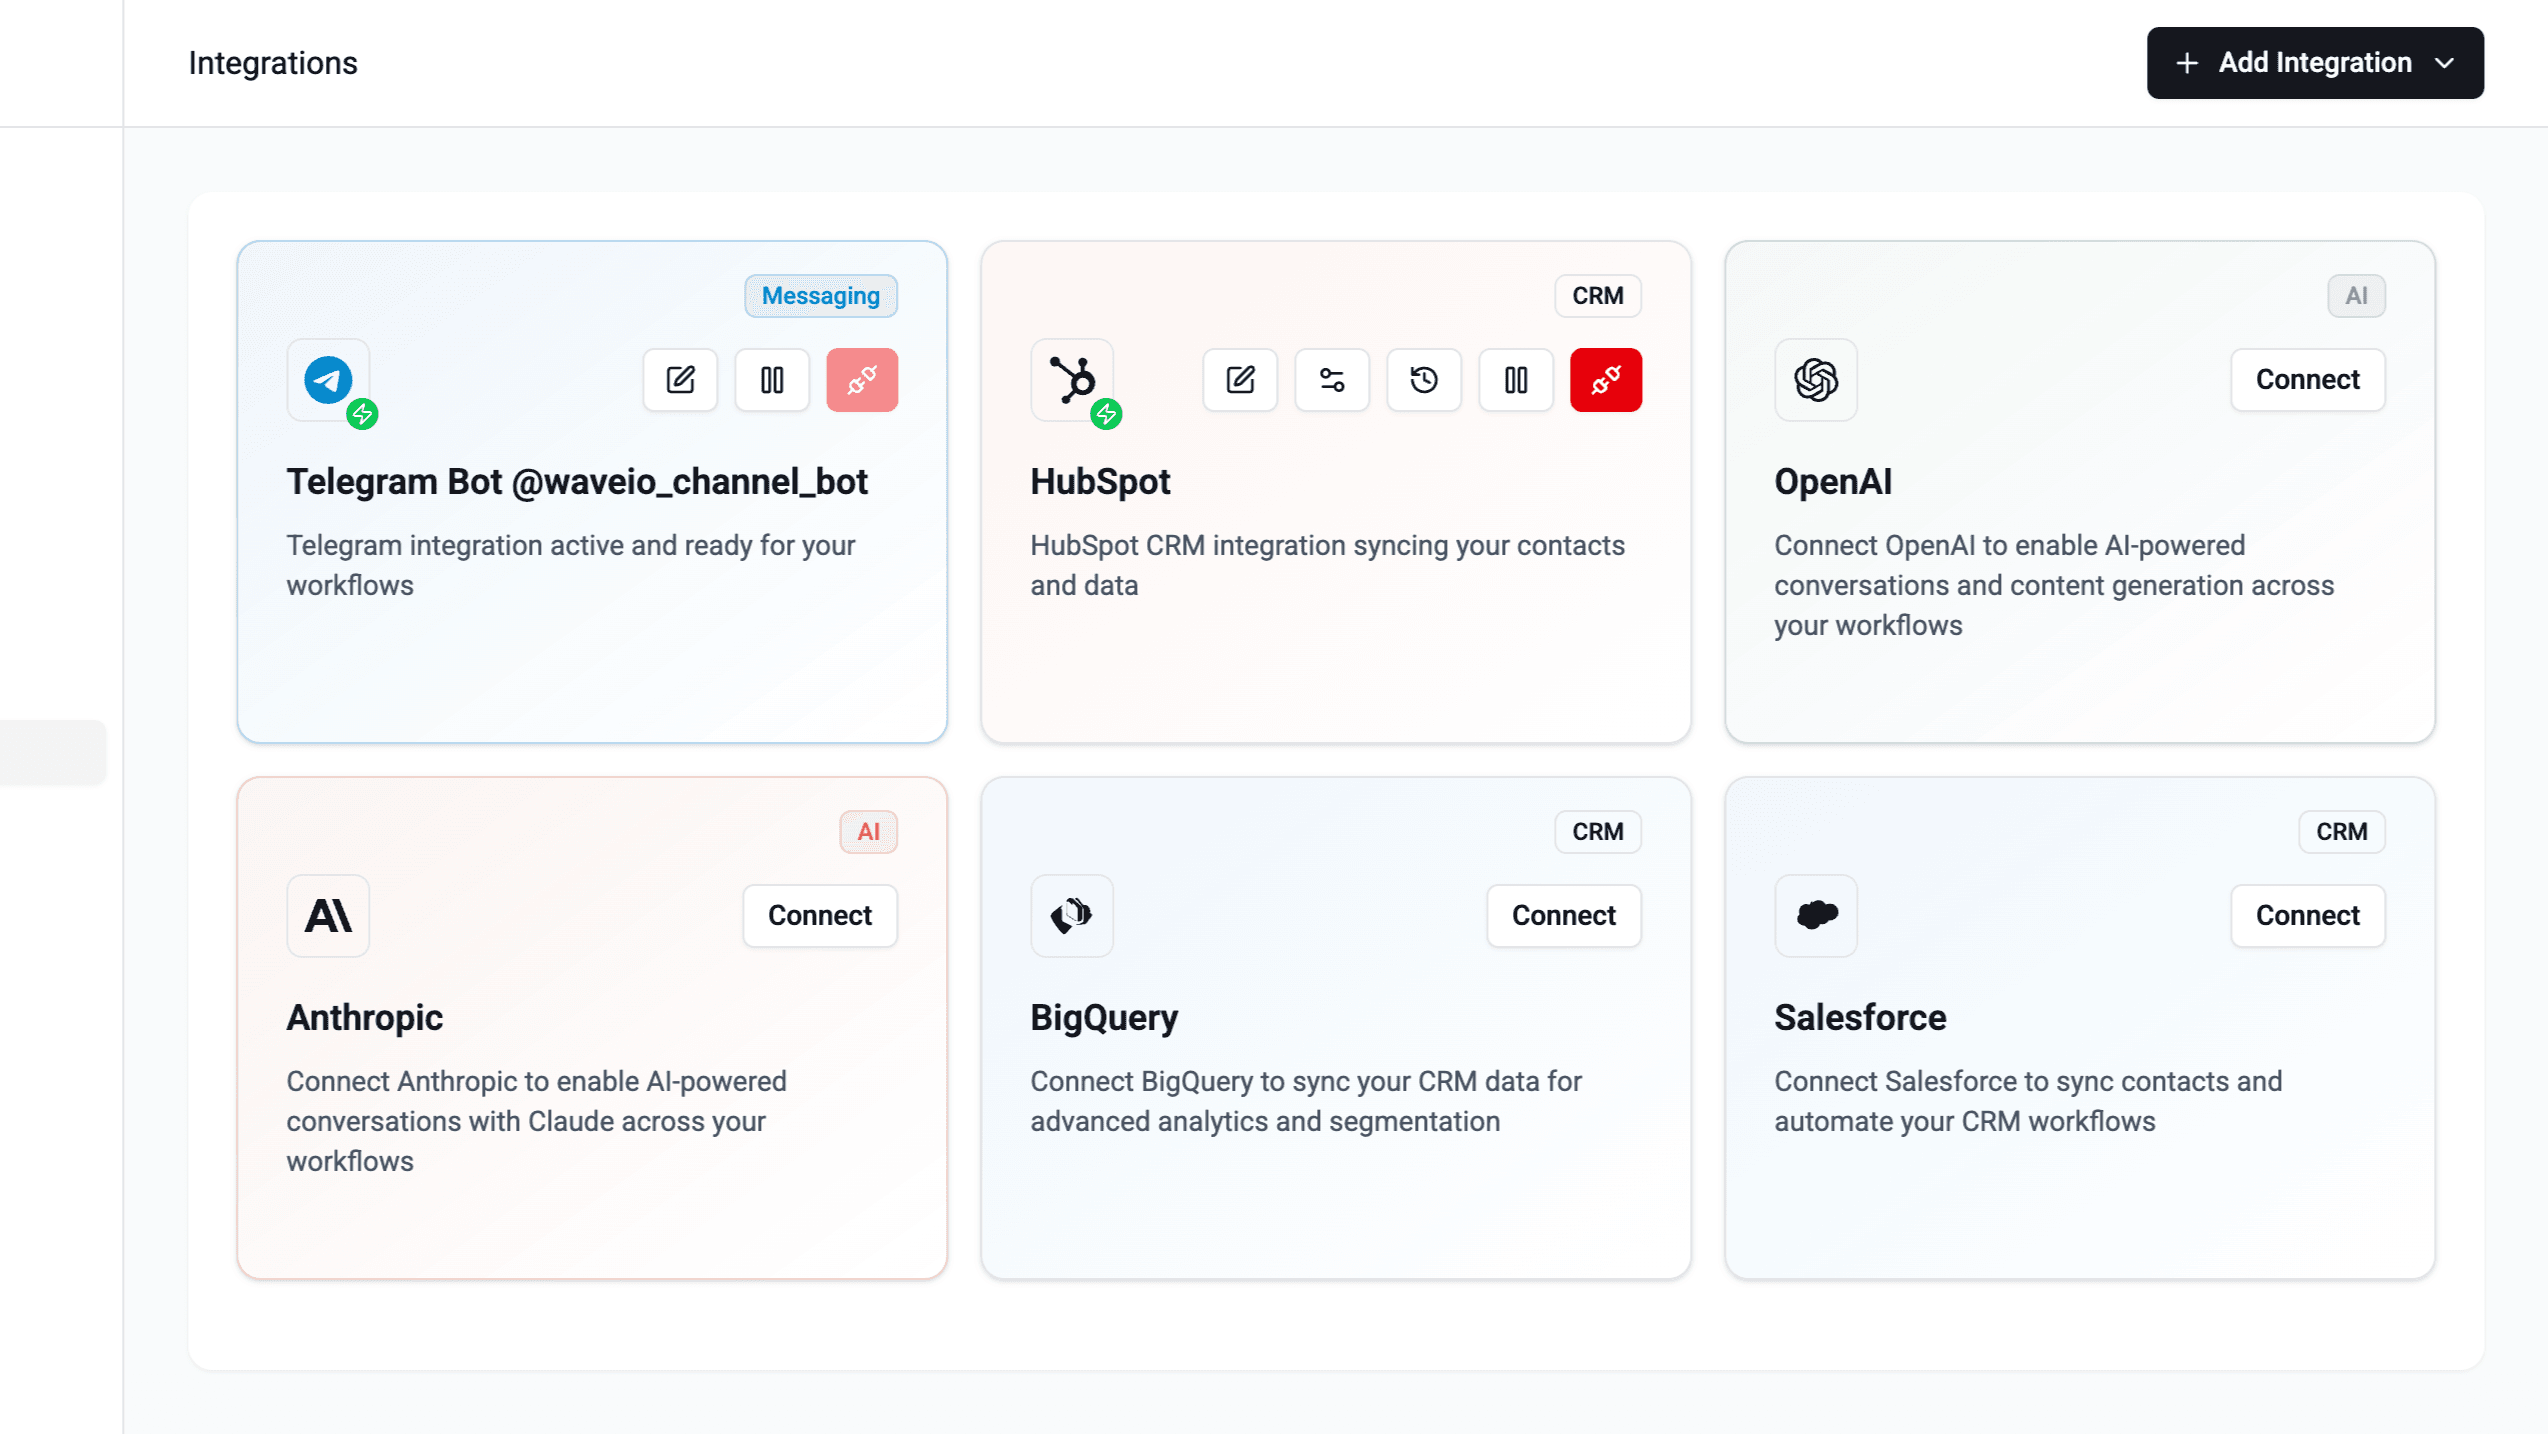Open HubSpot field mapping settings
The image size is (2548, 1434).
coord(1332,380)
